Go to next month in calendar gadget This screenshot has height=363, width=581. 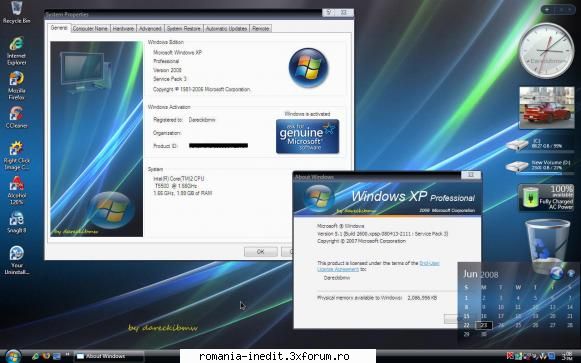coord(571,274)
